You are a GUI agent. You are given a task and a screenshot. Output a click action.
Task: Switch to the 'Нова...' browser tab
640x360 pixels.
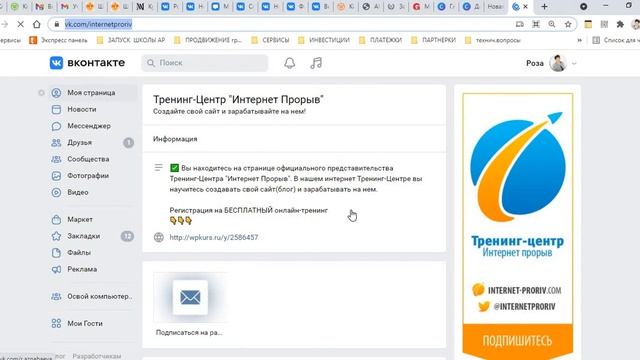pos(495,7)
